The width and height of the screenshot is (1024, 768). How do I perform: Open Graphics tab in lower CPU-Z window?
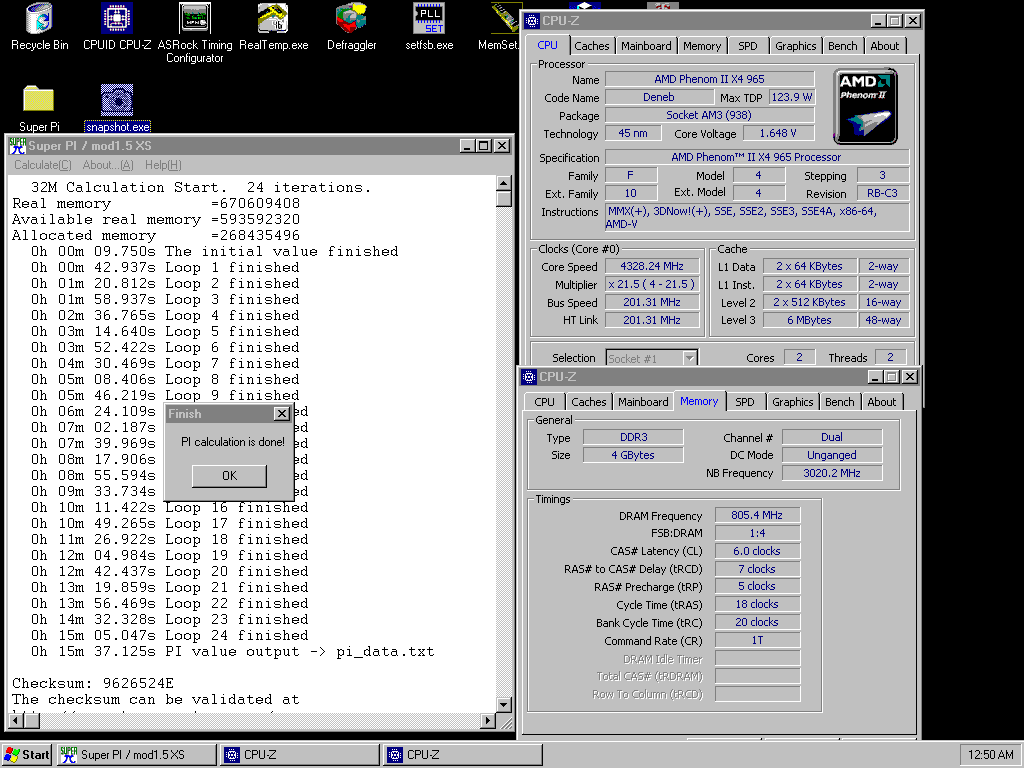(792, 402)
